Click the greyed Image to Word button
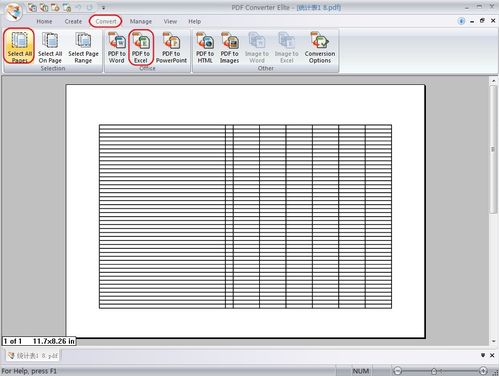The width and height of the screenshot is (499, 376). click(x=257, y=47)
